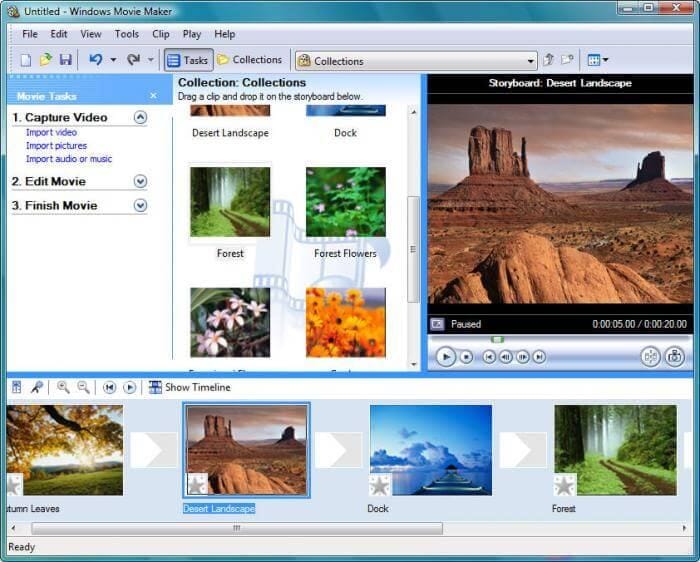This screenshot has width=700, height=562.
Task: Click the Import pictures link
Action: [56, 146]
